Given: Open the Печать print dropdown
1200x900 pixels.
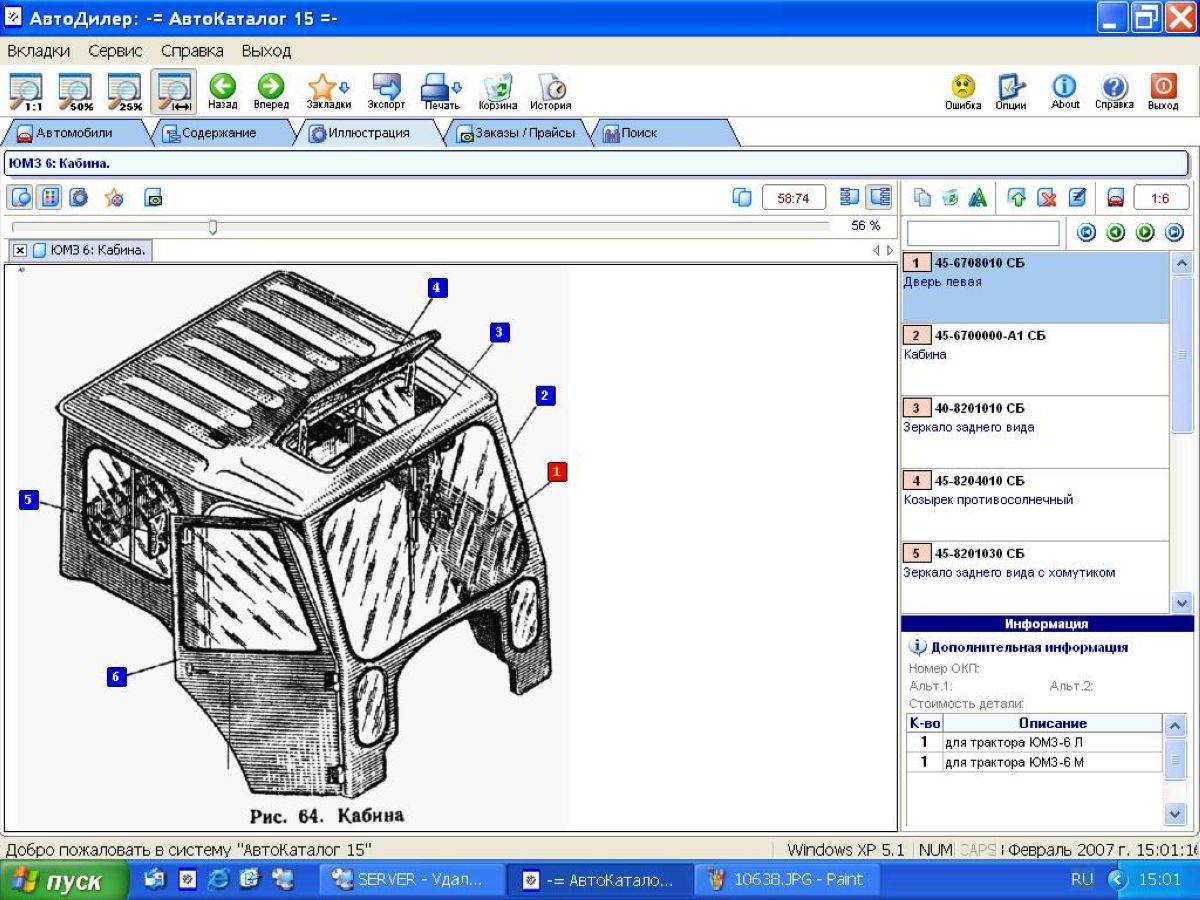Looking at the screenshot, I should [x=441, y=91].
